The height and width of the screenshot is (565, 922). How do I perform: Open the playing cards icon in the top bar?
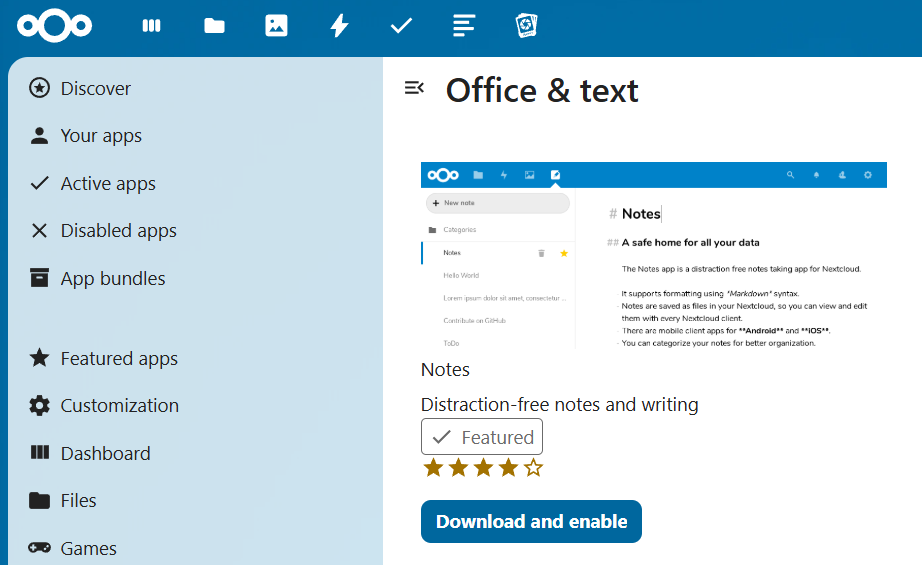point(526,26)
